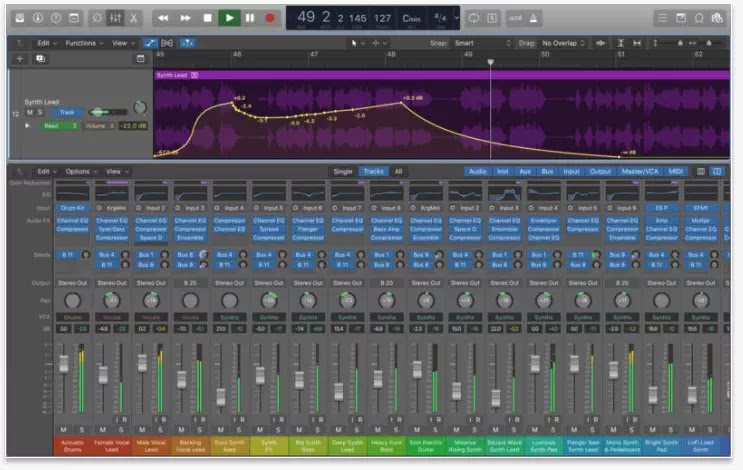Switch mixer to Single view
Screen dimensions: 743x470
pos(343,172)
